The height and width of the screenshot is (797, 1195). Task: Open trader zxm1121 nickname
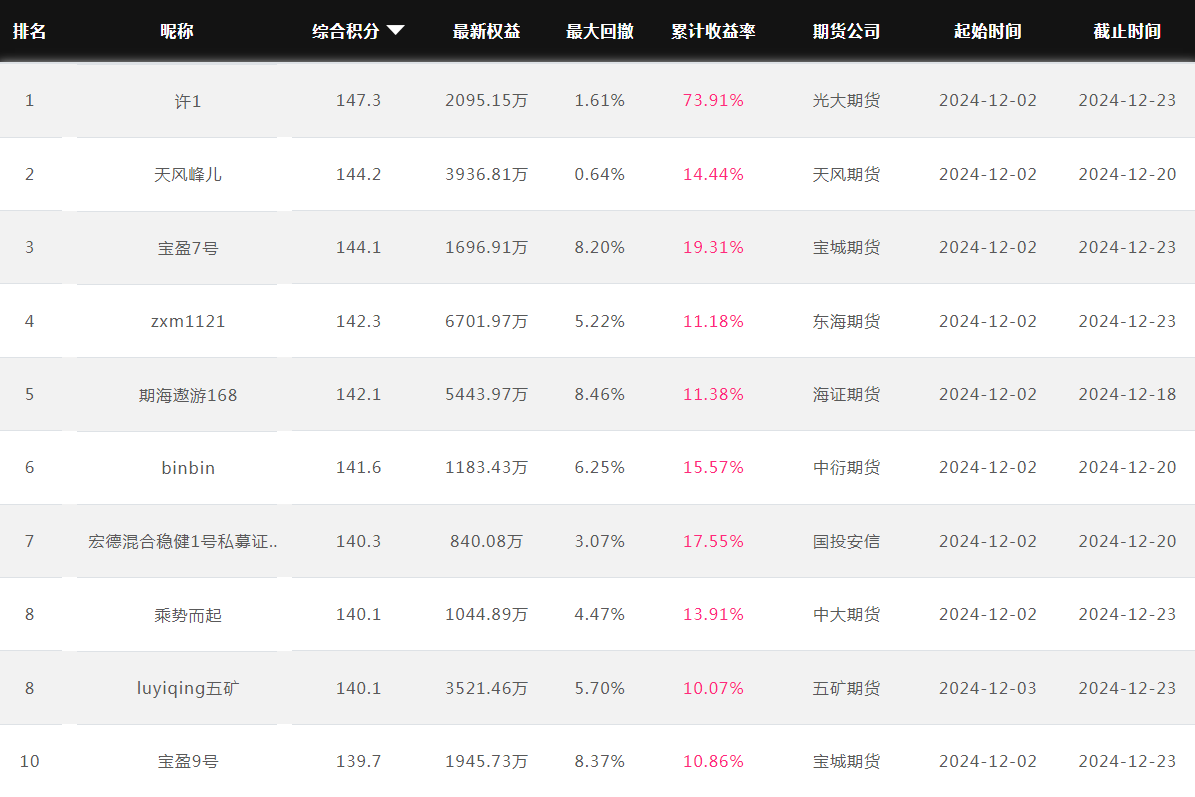pyautogui.click(x=187, y=322)
